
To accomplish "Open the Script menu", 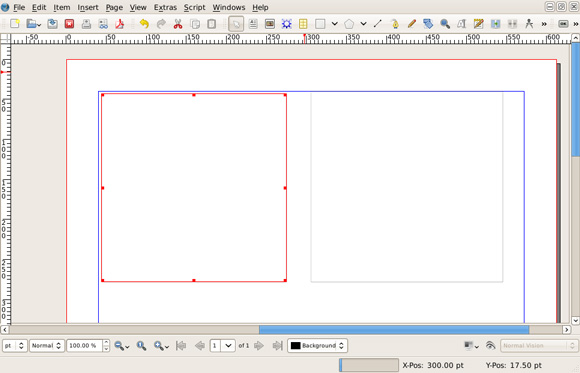I will (x=195, y=7).
